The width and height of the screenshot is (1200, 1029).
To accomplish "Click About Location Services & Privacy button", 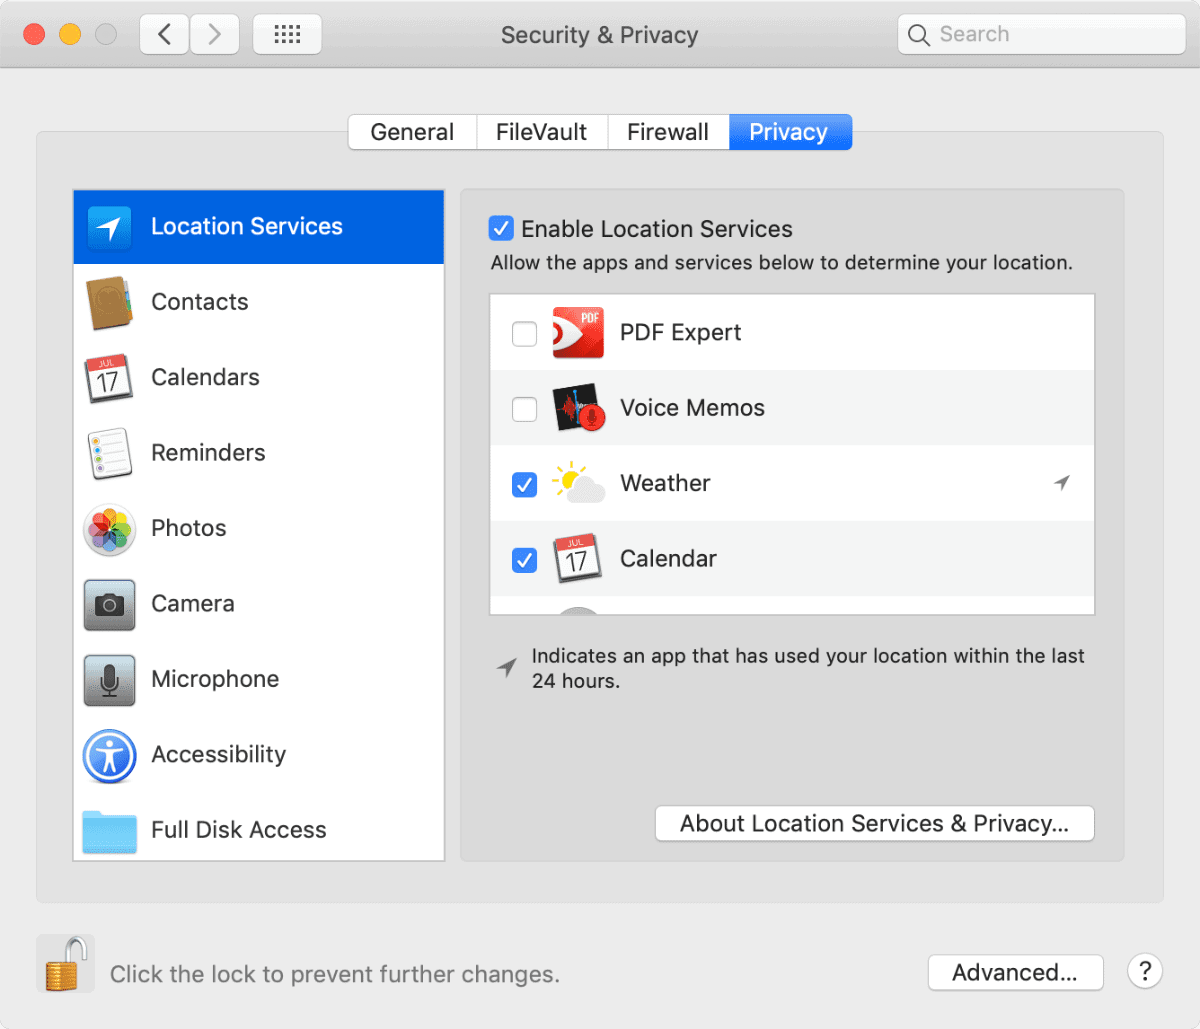I will [874, 824].
